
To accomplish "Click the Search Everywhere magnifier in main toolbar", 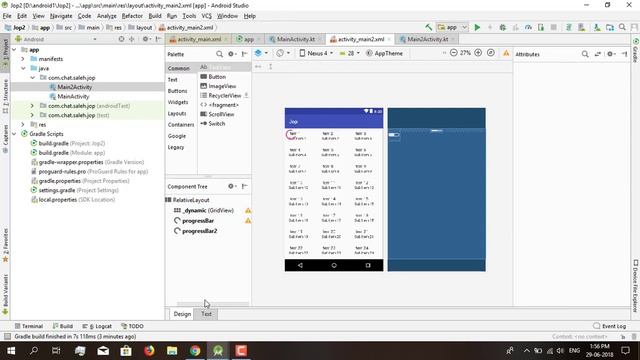I will [x=622, y=27].
